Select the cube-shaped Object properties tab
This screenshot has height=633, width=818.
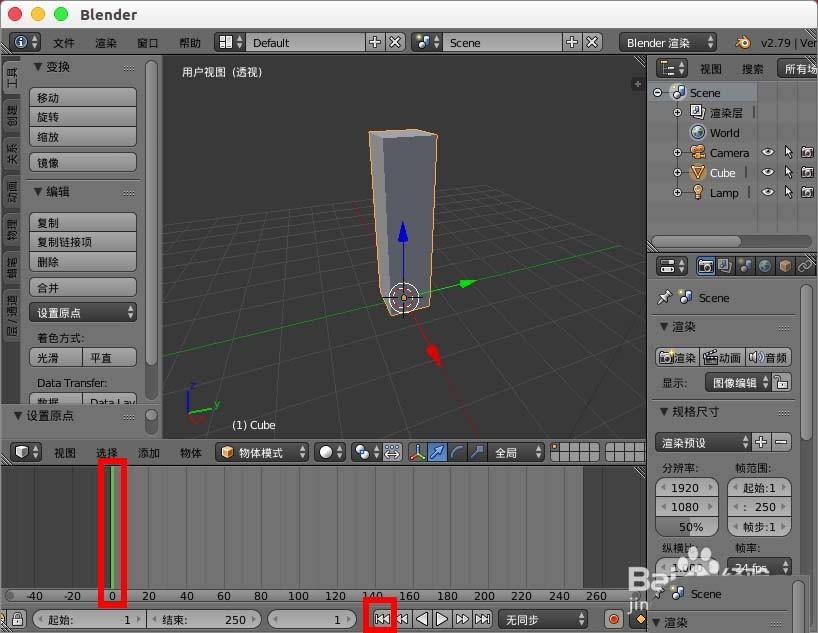(x=785, y=267)
